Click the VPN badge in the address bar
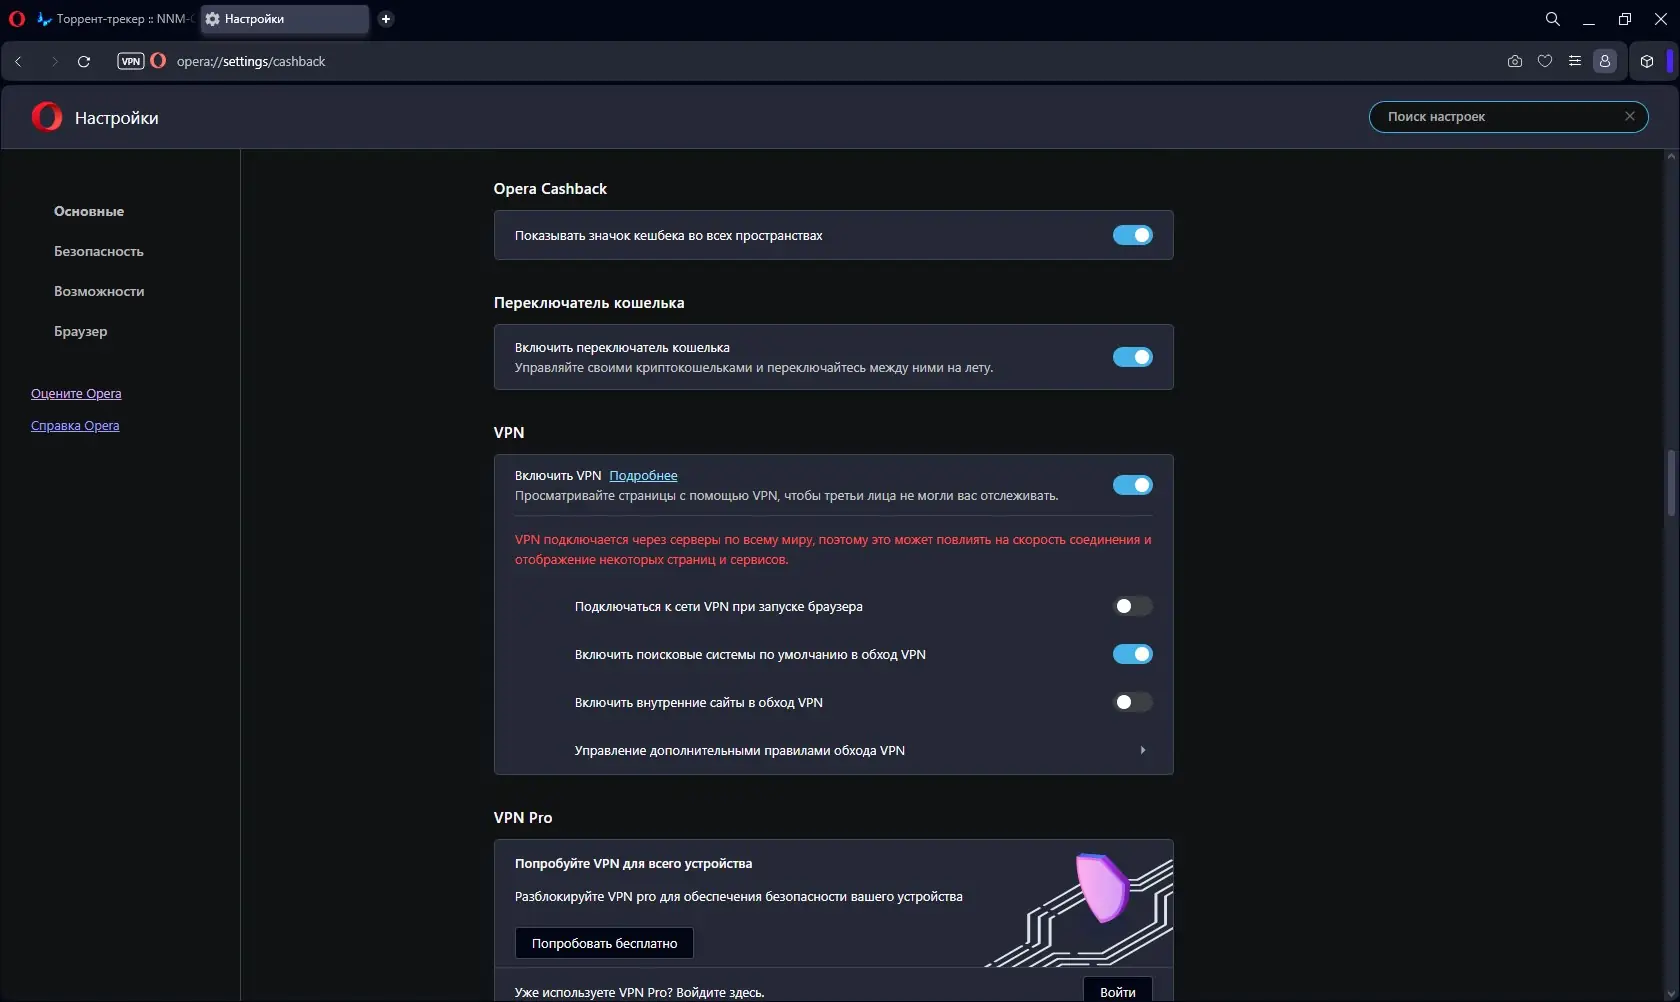 (131, 61)
